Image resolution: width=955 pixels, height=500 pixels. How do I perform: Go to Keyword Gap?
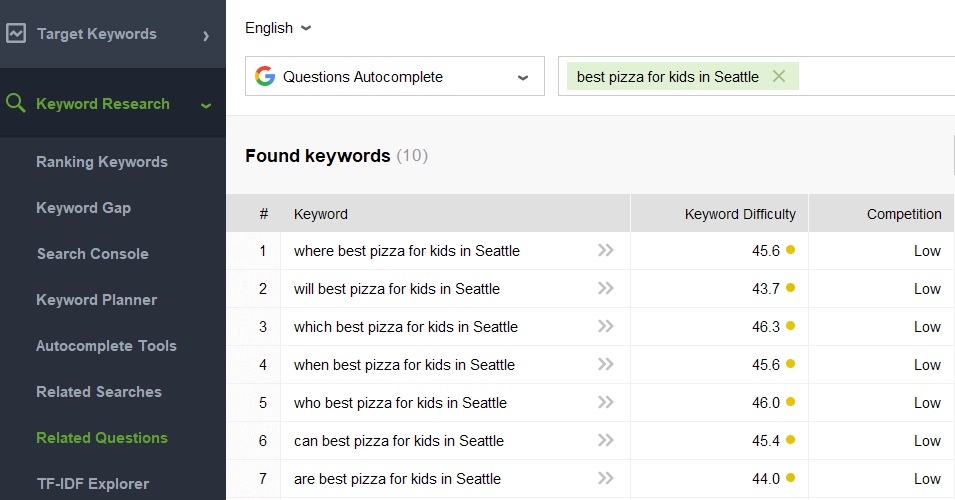click(84, 208)
